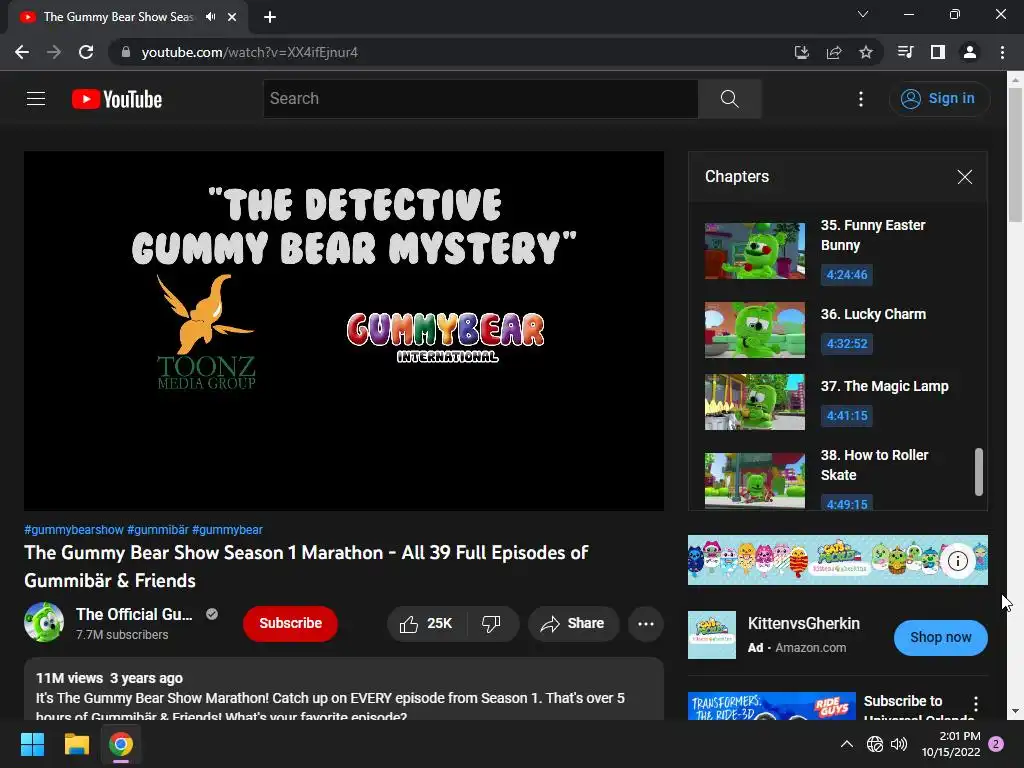Select The Gummy Bear Show browser tab

pos(128,17)
